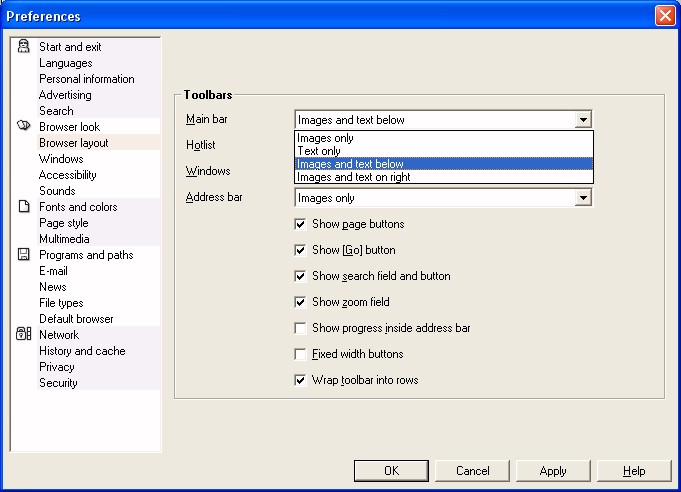
Task: Go to Security settings in sidebar
Action: [58, 383]
